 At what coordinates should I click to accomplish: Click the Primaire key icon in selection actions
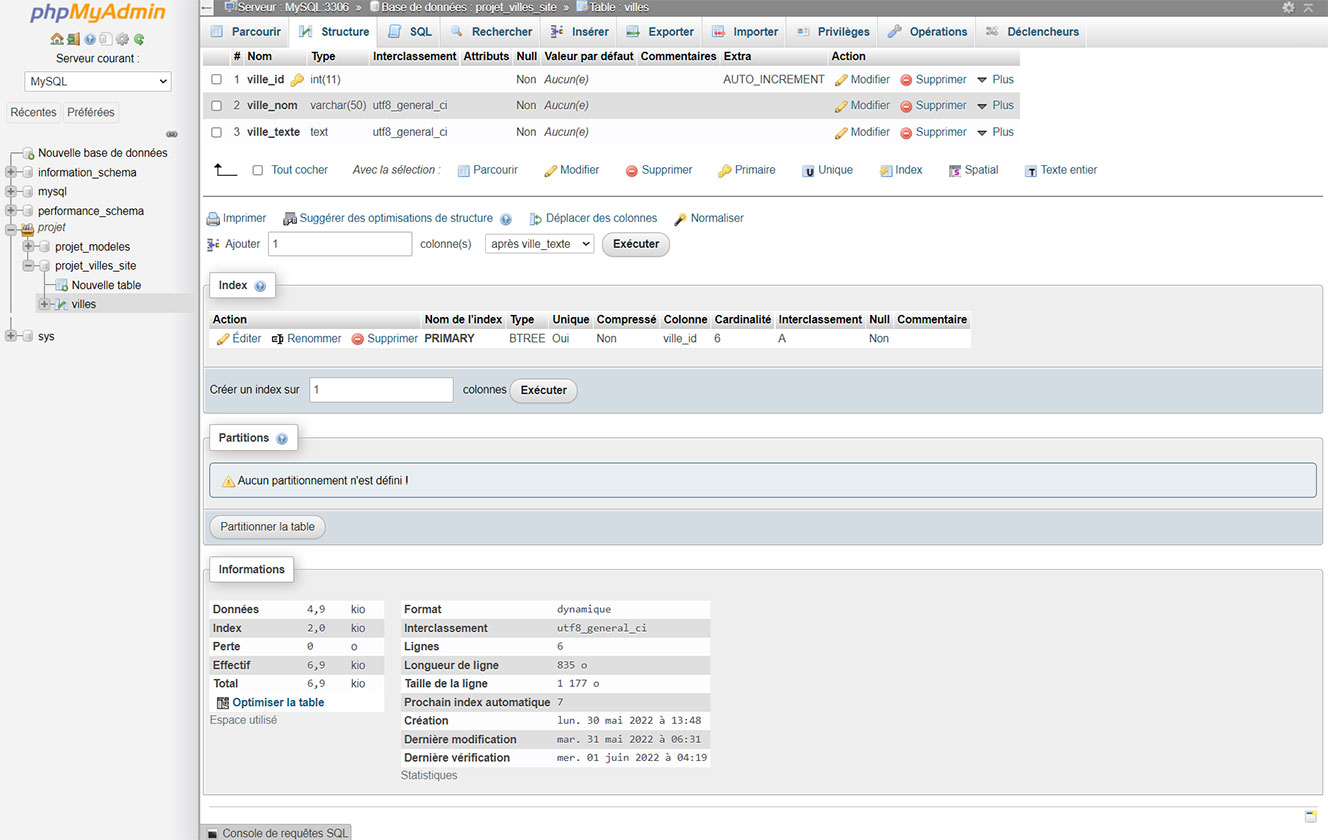[725, 171]
